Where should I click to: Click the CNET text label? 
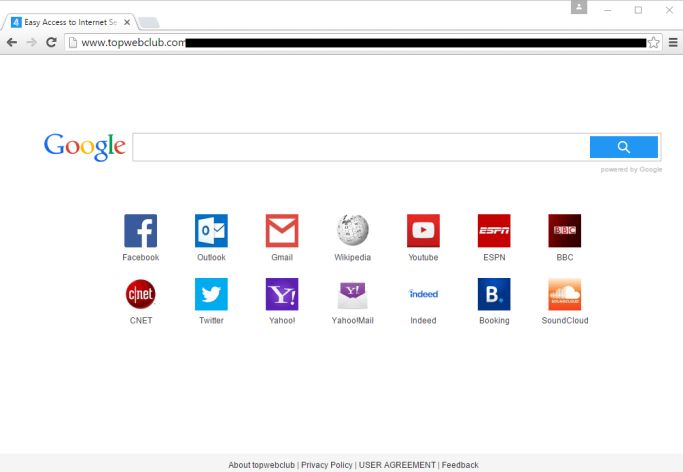(x=141, y=320)
